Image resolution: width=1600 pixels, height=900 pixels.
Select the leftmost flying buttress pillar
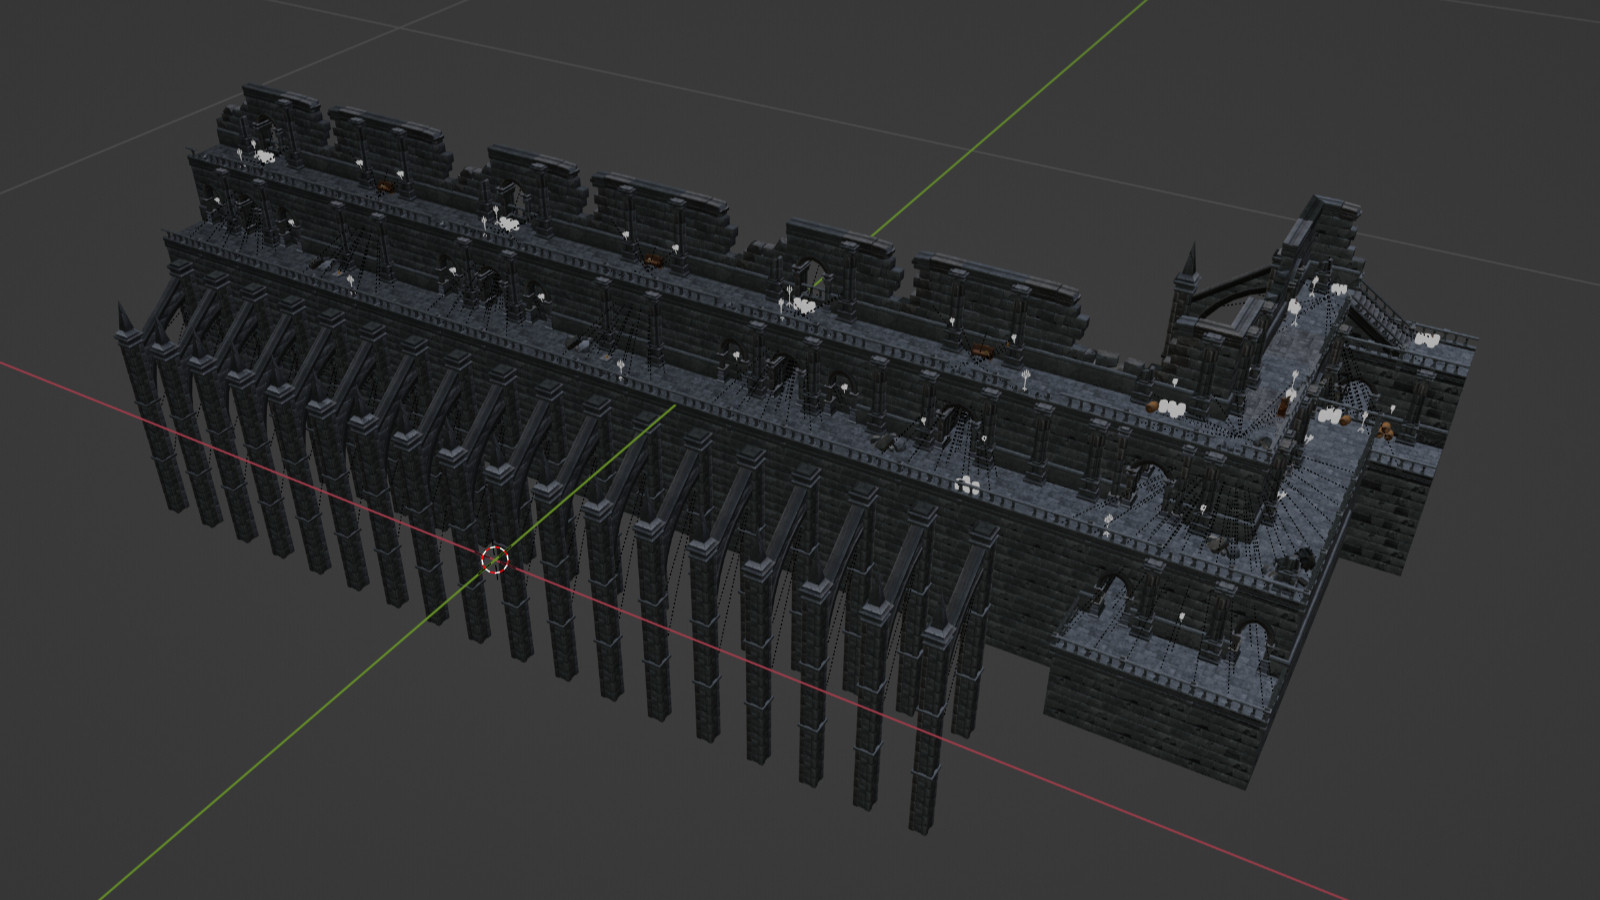click(x=142, y=420)
